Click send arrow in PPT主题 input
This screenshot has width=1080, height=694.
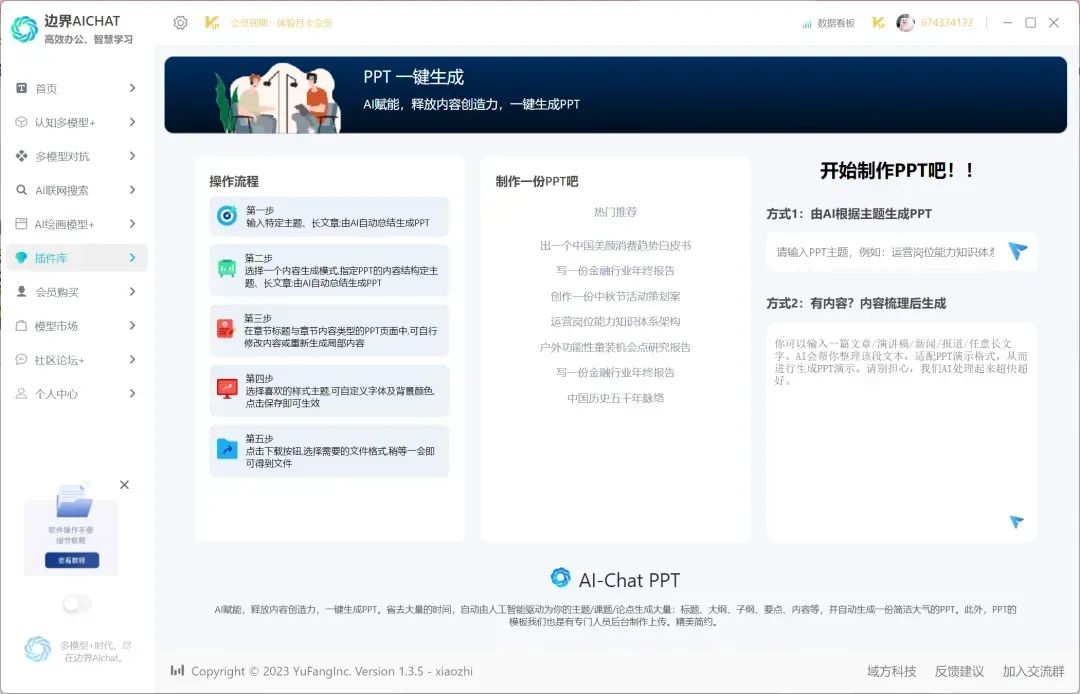click(1017, 251)
